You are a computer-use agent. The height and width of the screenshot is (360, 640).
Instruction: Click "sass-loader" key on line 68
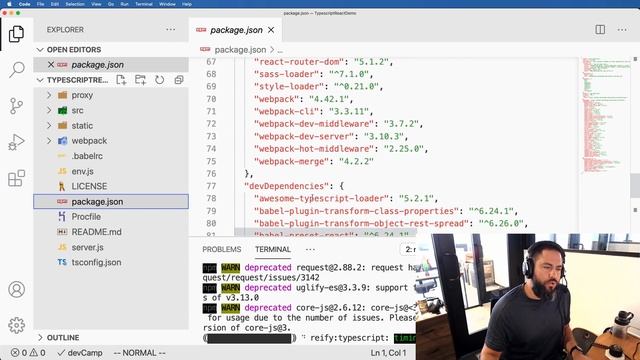pyautogui.click(x=286, y=74)
